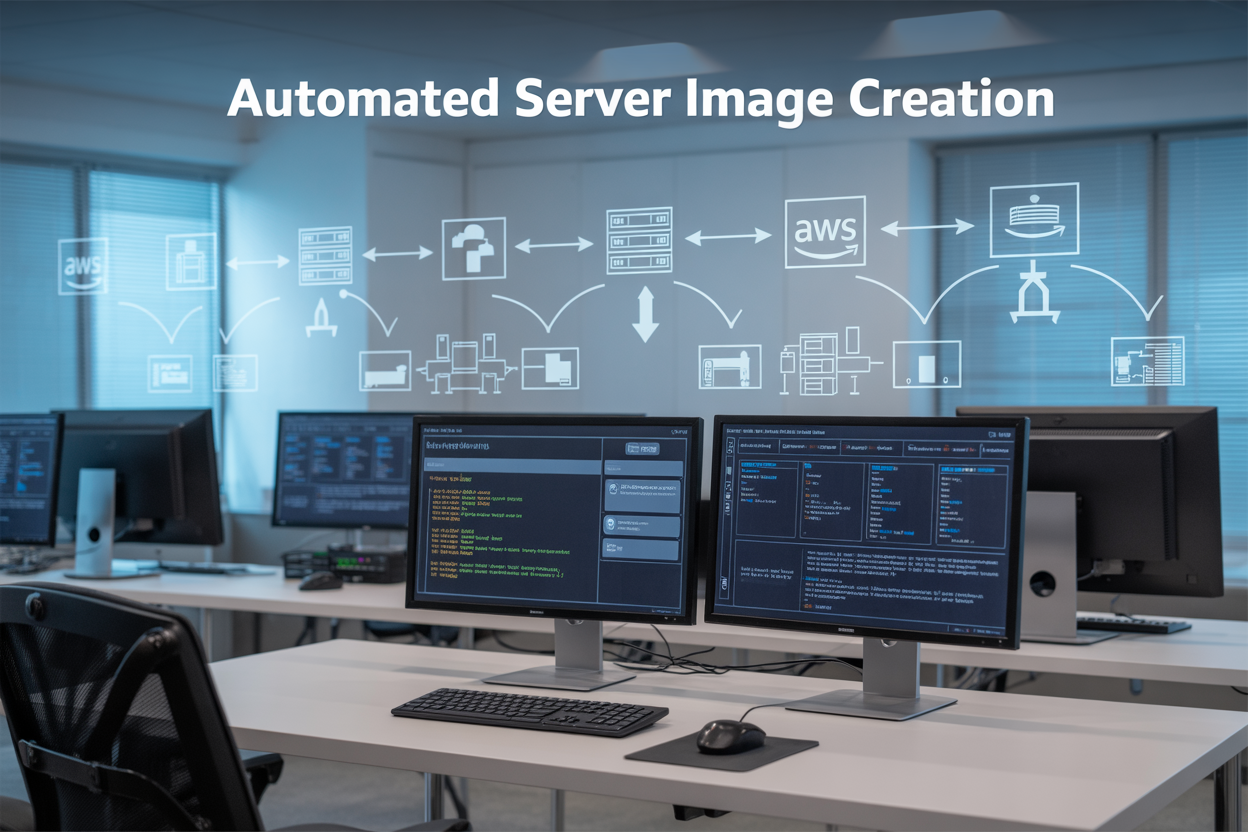Click the horizontal arrow left of the large AWS logo
This screenshot has height=832, width=1248.
[728, 237]
